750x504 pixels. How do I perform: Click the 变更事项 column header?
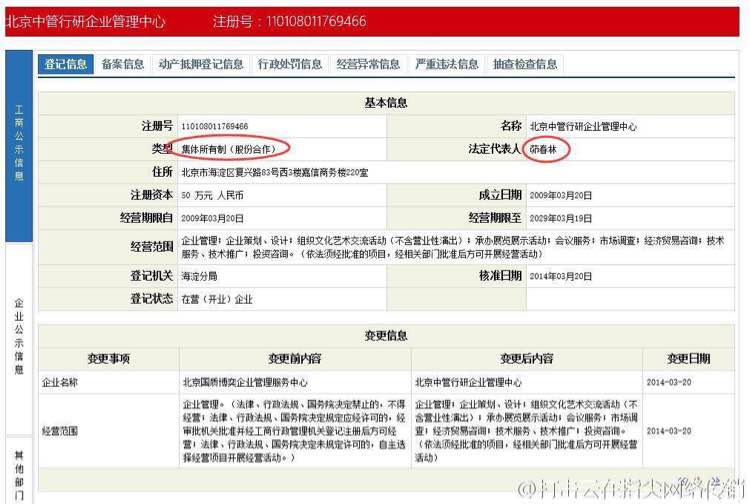109,359
